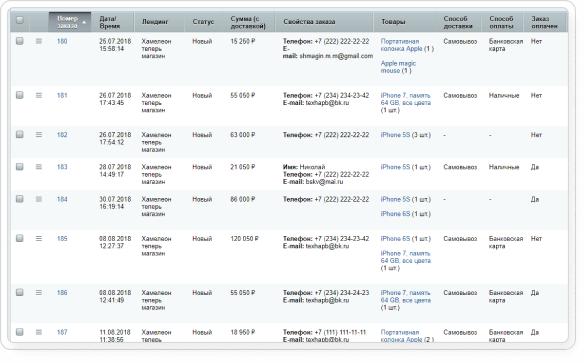Select the checkbox for order 186
586x363 pixels.
(19, 293)
